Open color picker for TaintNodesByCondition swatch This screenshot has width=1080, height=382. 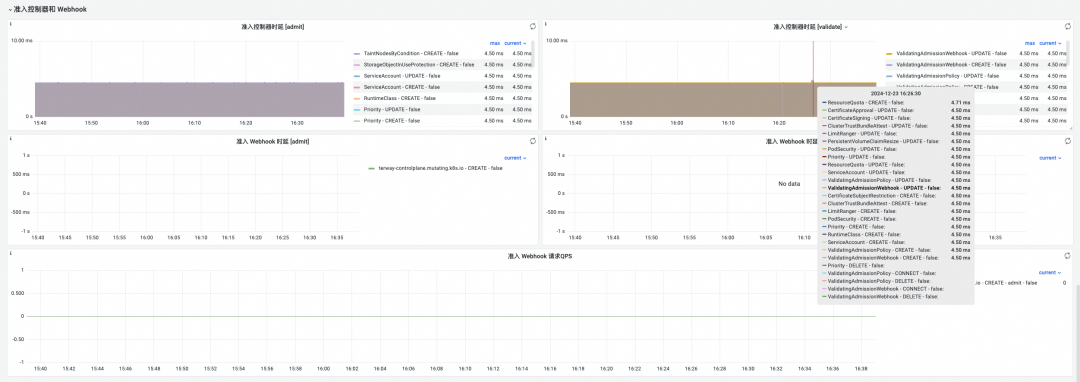[357, 54]
